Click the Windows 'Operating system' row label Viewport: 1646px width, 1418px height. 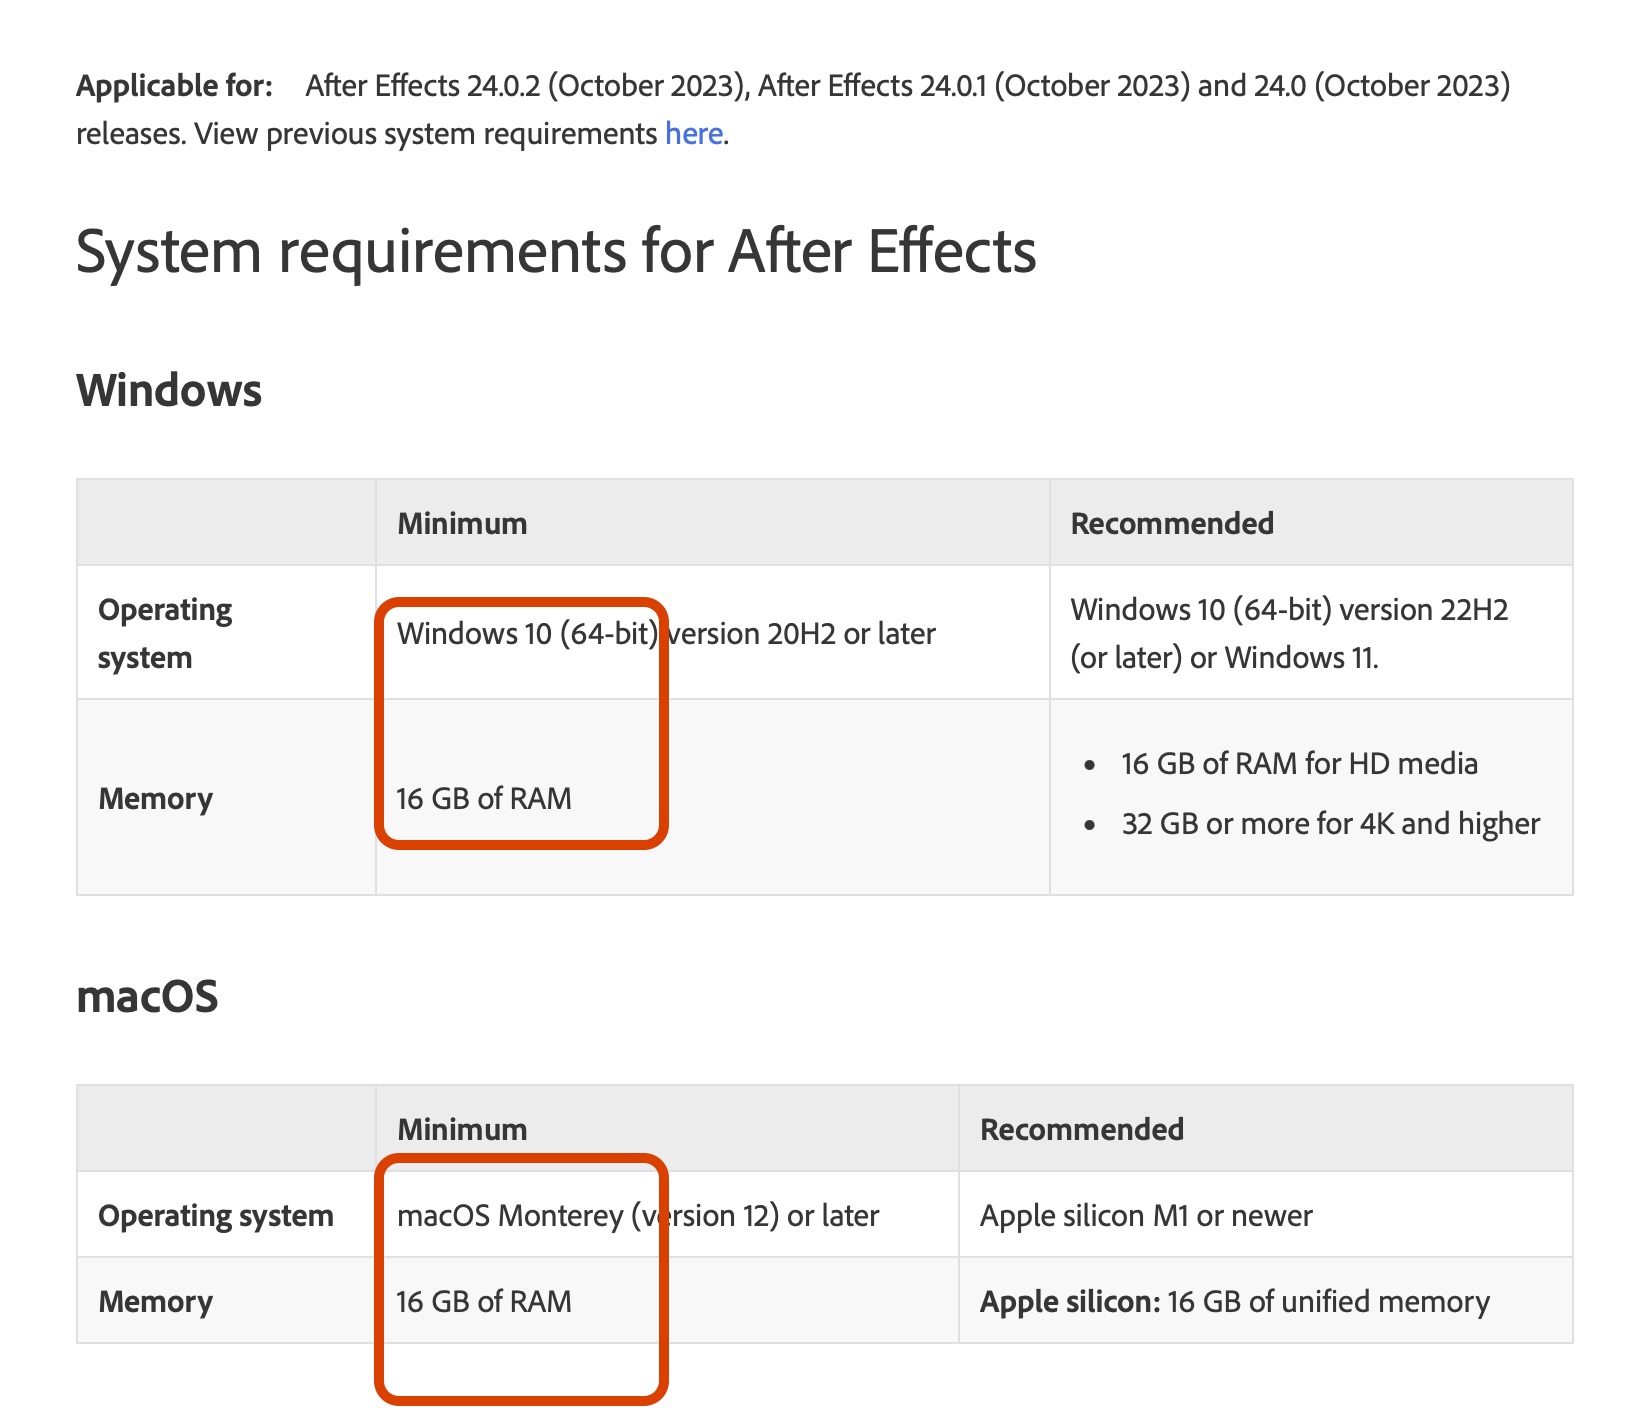coord(165,633)
